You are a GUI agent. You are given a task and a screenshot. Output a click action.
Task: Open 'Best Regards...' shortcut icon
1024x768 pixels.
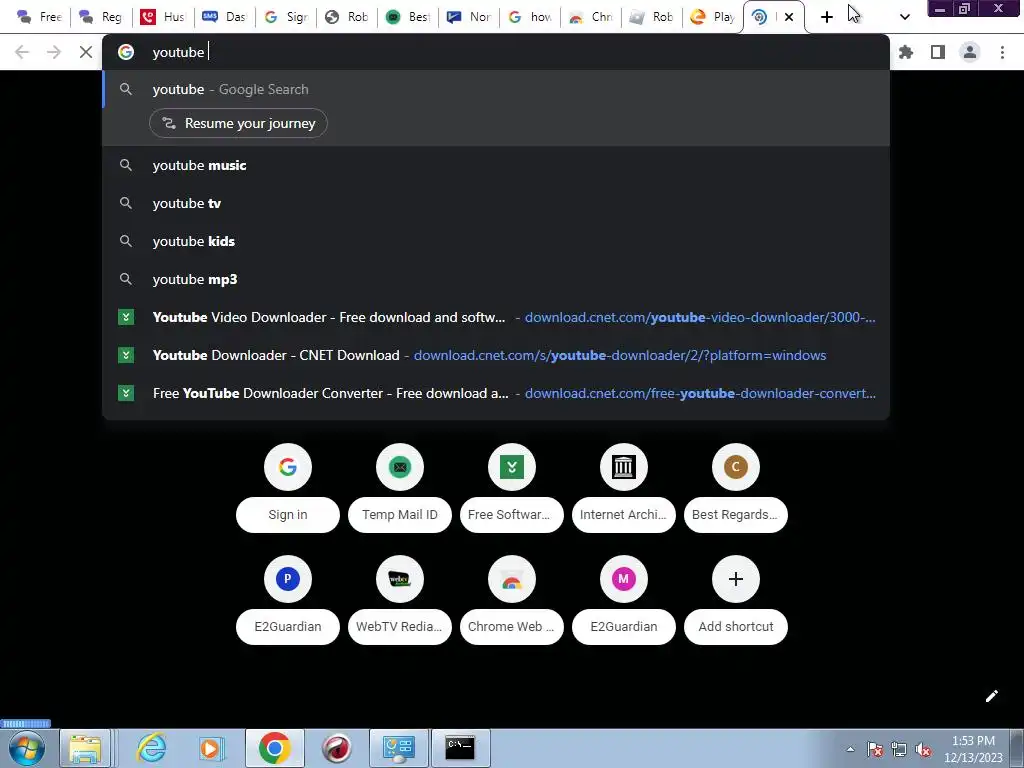736,467
